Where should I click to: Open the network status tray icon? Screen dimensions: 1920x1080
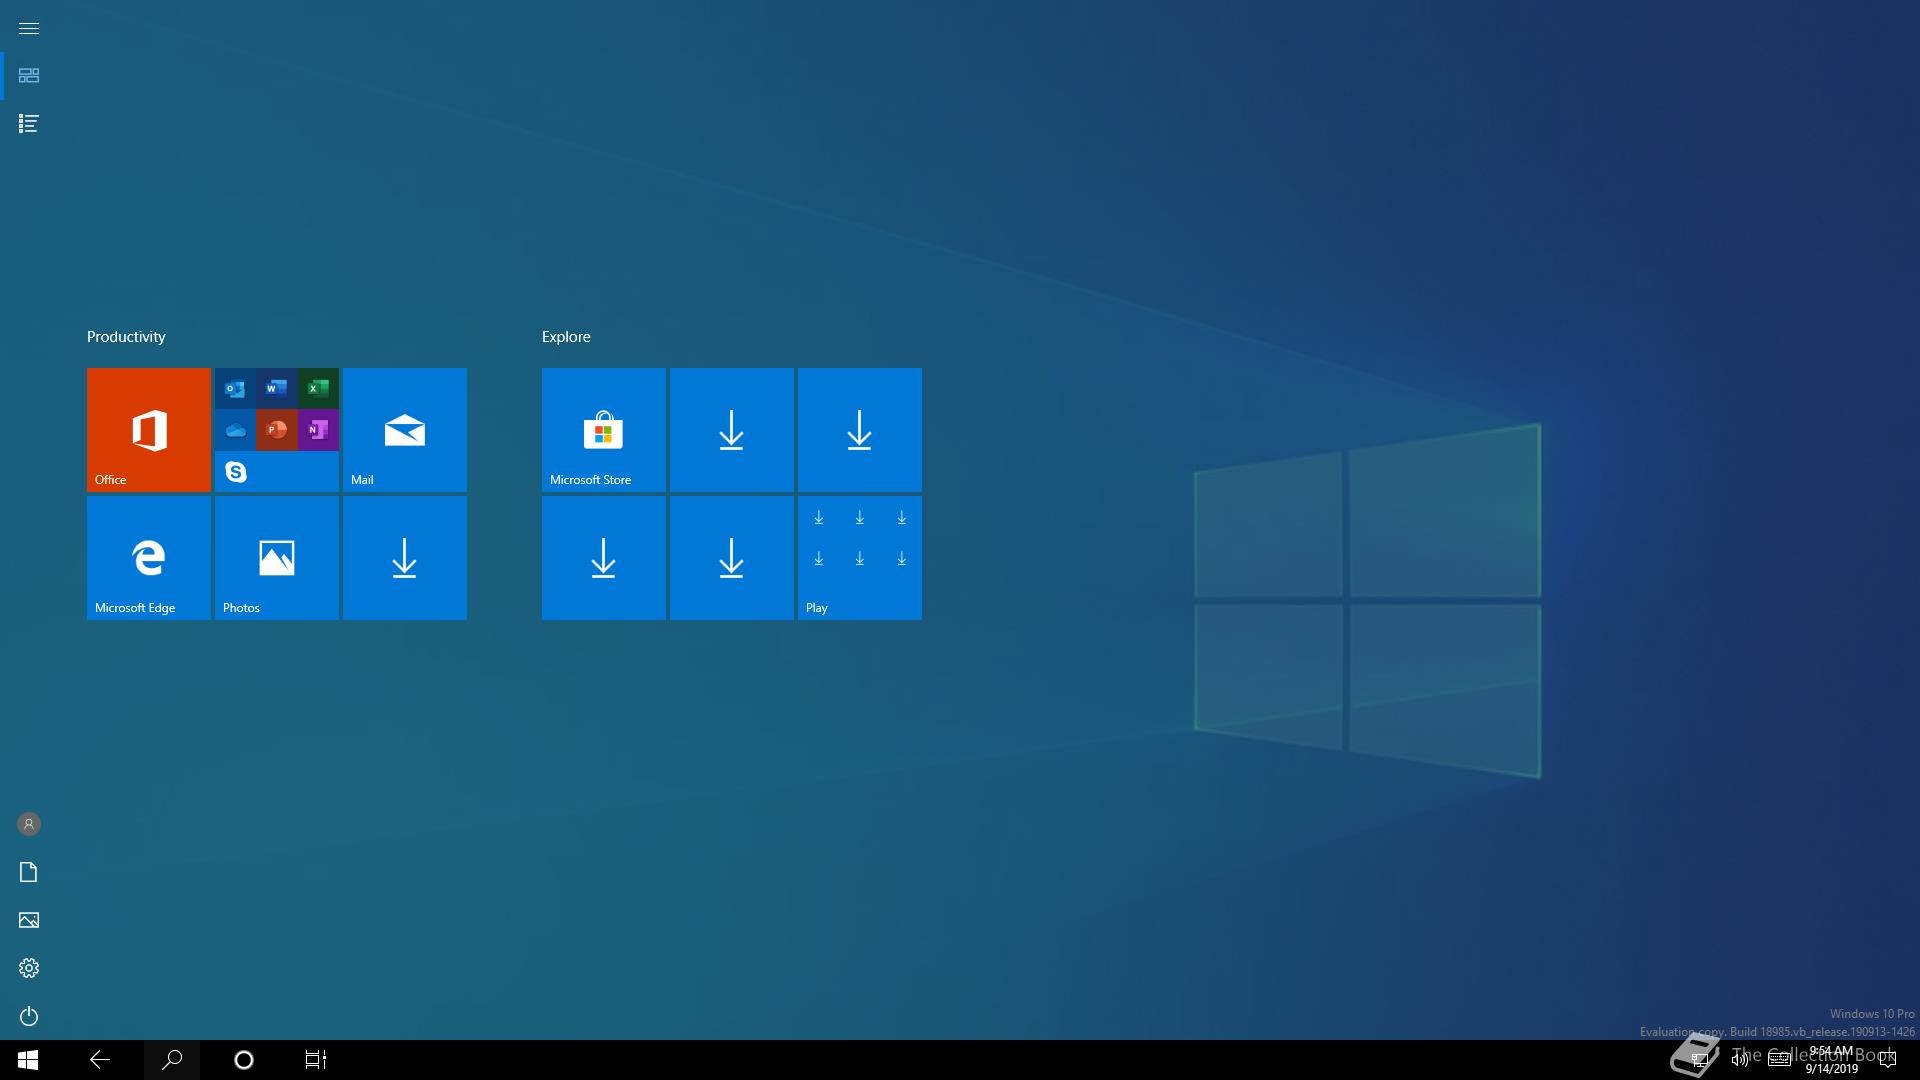point(1699,1060)
